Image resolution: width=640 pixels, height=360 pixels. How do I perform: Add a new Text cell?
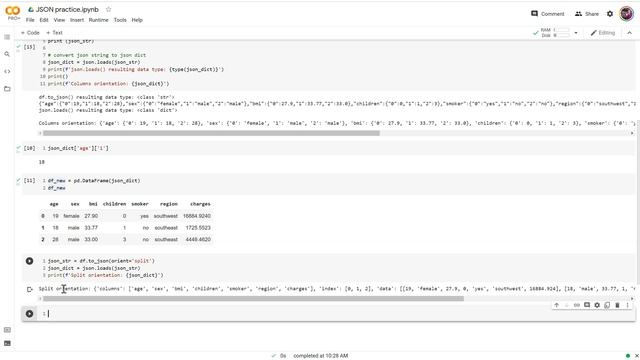click(x=54, y=33)
